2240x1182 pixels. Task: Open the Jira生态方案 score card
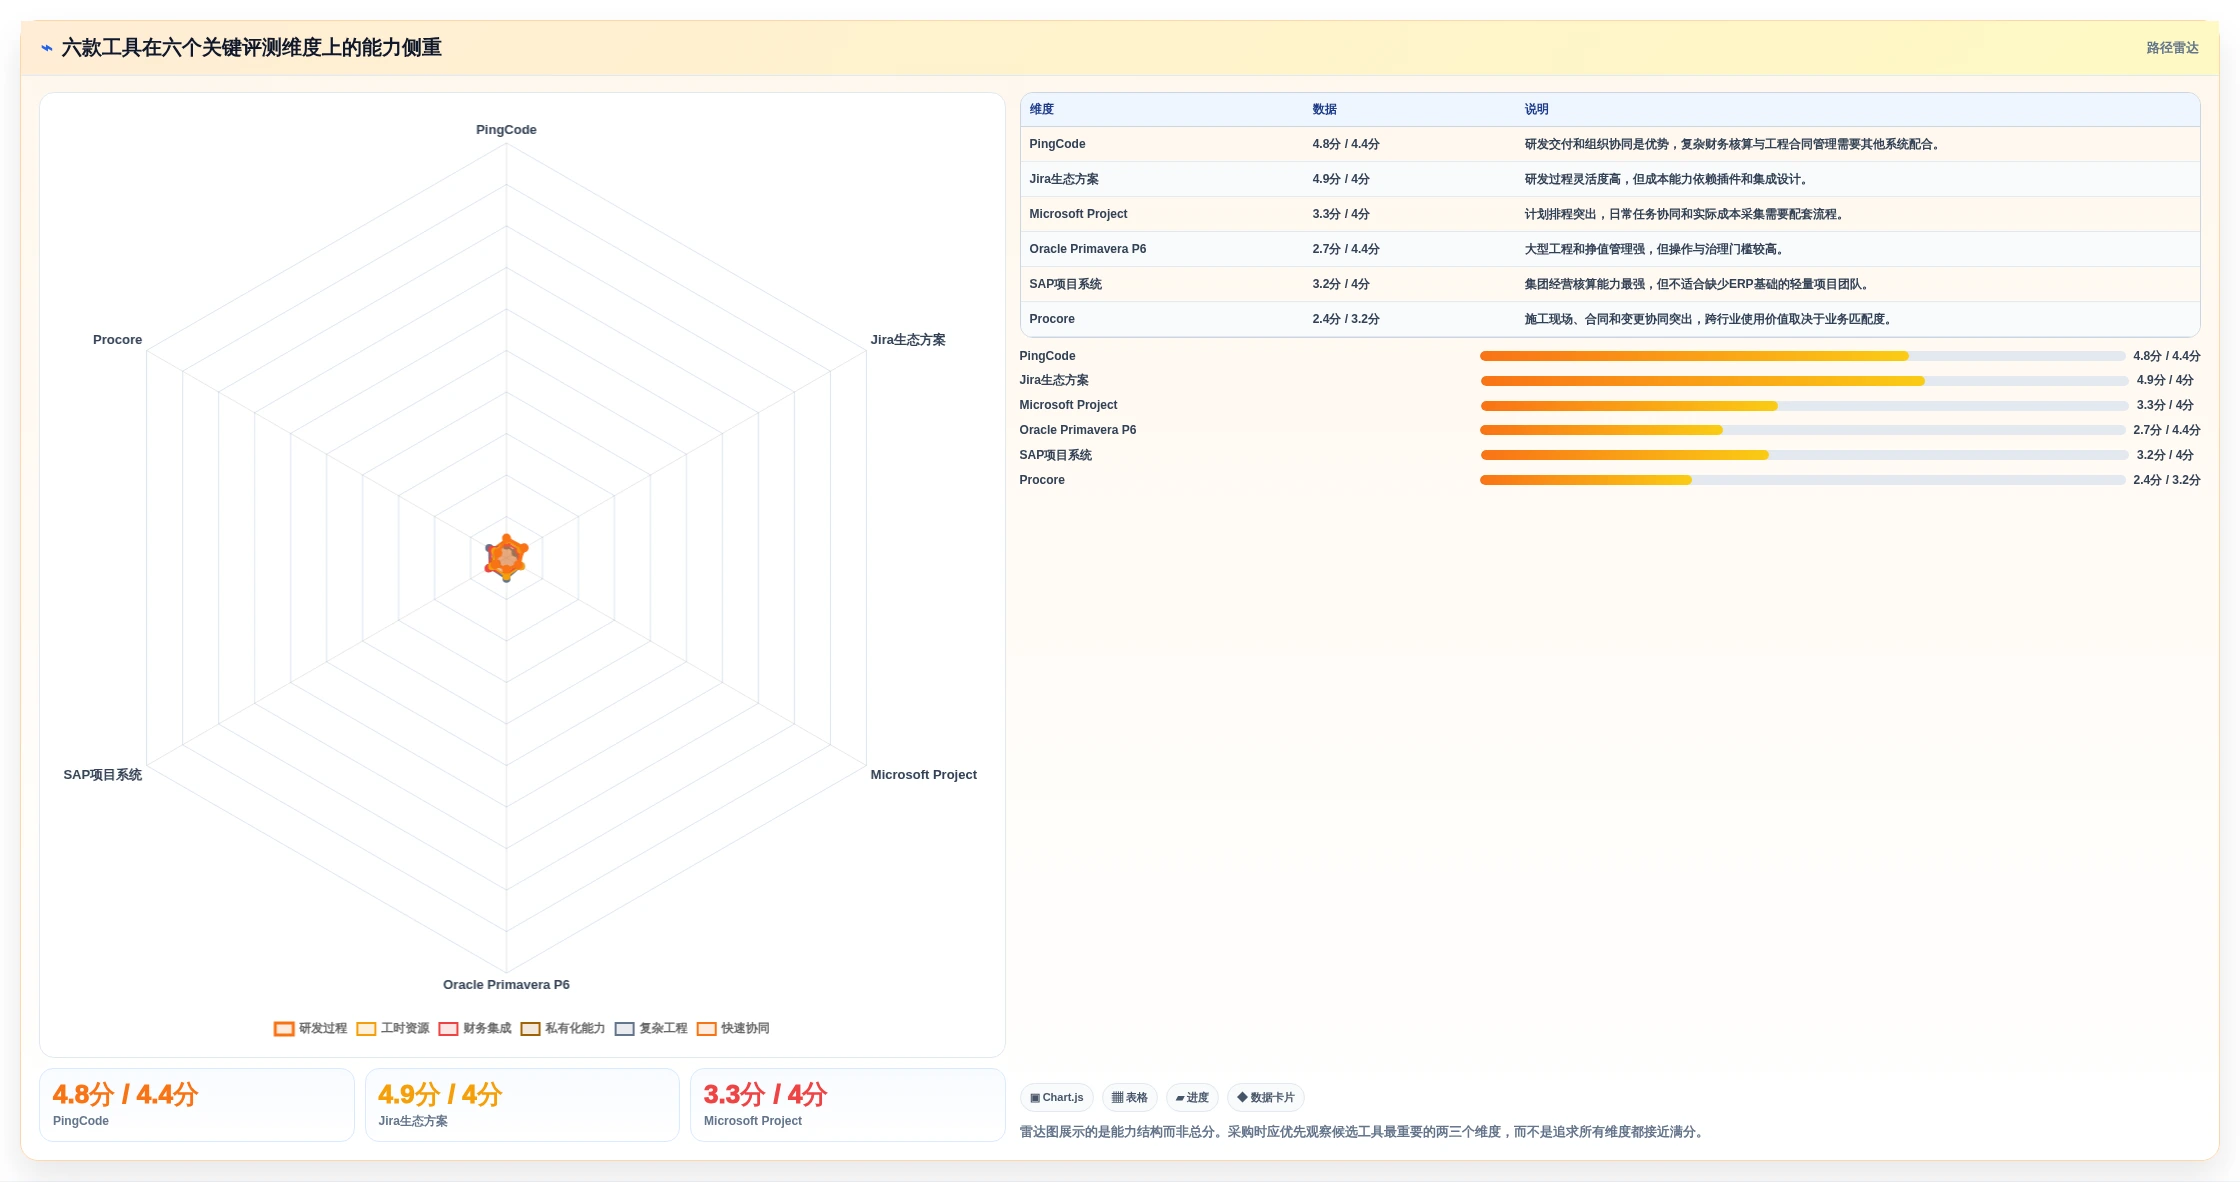tap(522, 1105)
